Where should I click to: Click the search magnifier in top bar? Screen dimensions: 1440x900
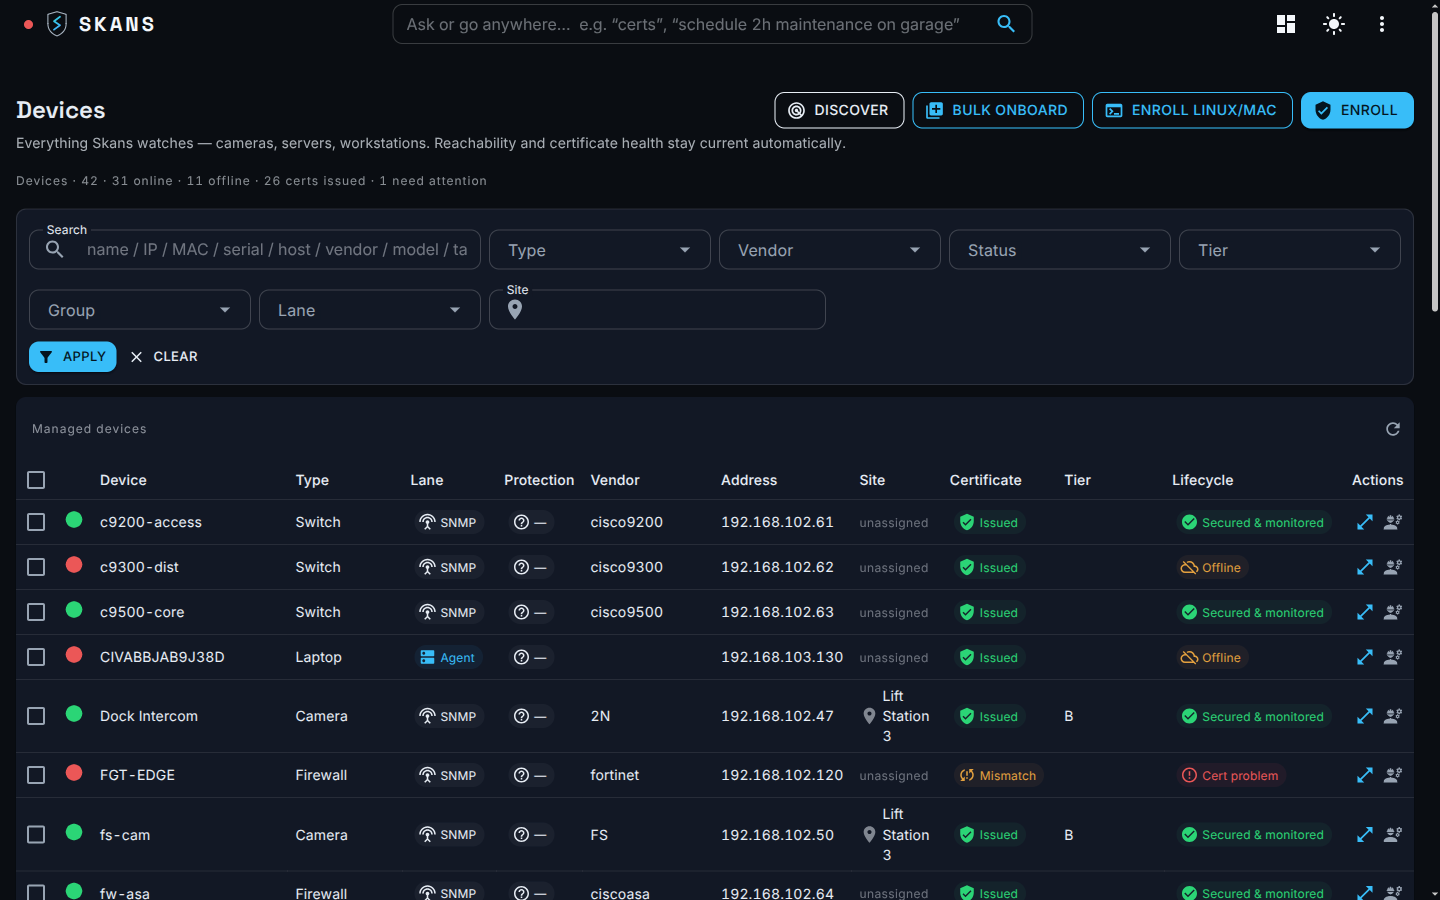point(1006,24)
